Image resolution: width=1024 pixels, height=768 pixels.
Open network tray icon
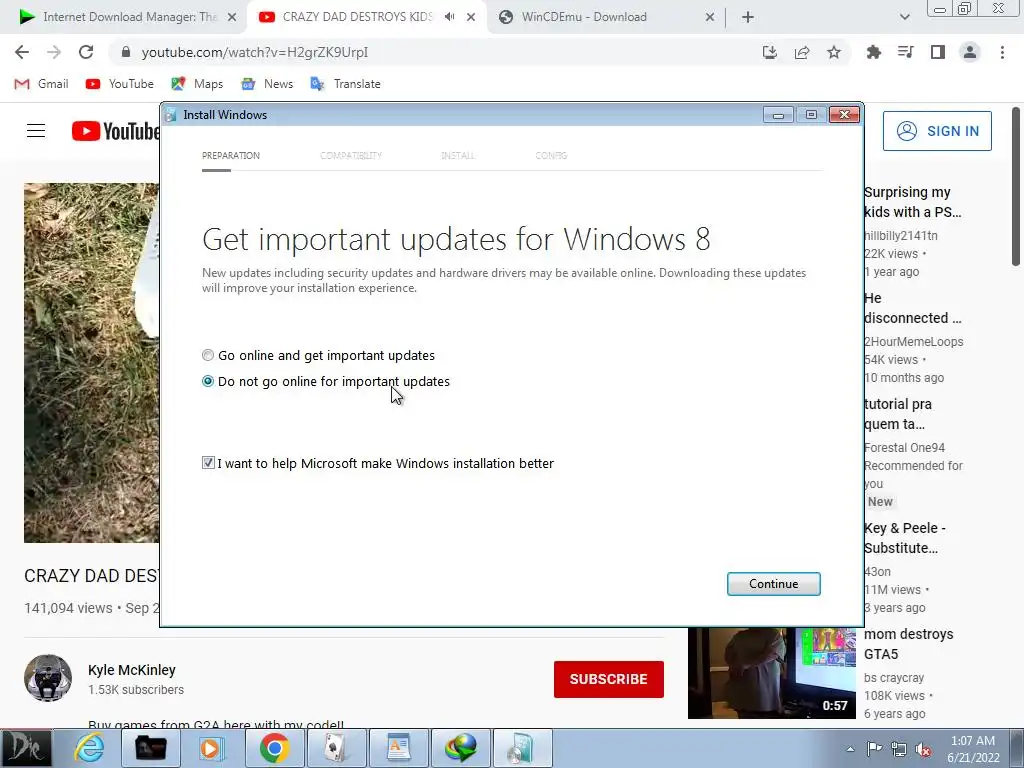(899, 749)
